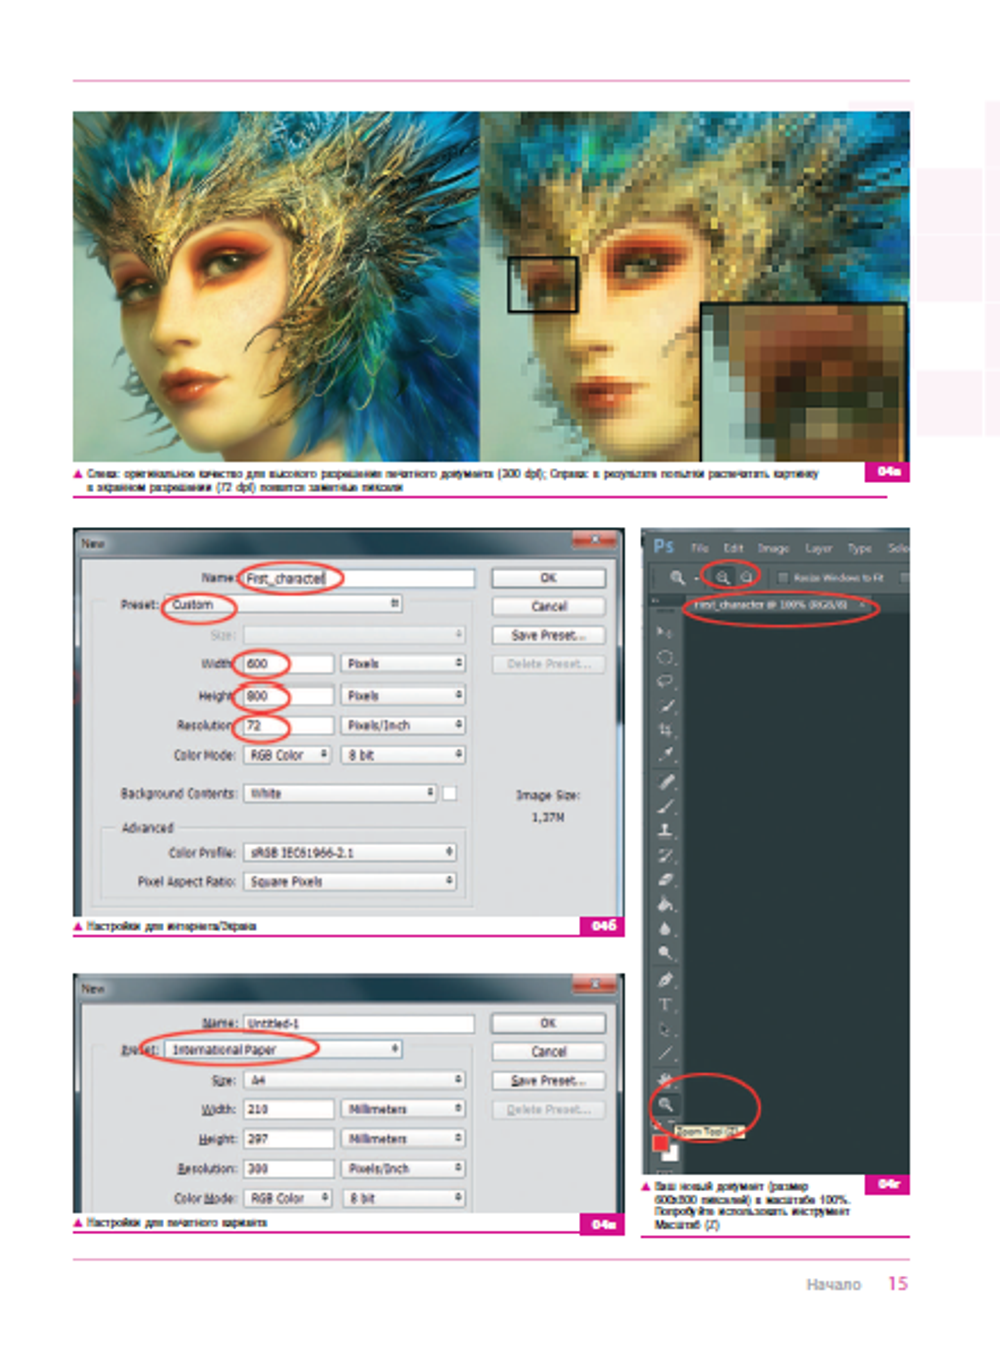
Task: Select the Move tool
Action: (x=664, y=630)
